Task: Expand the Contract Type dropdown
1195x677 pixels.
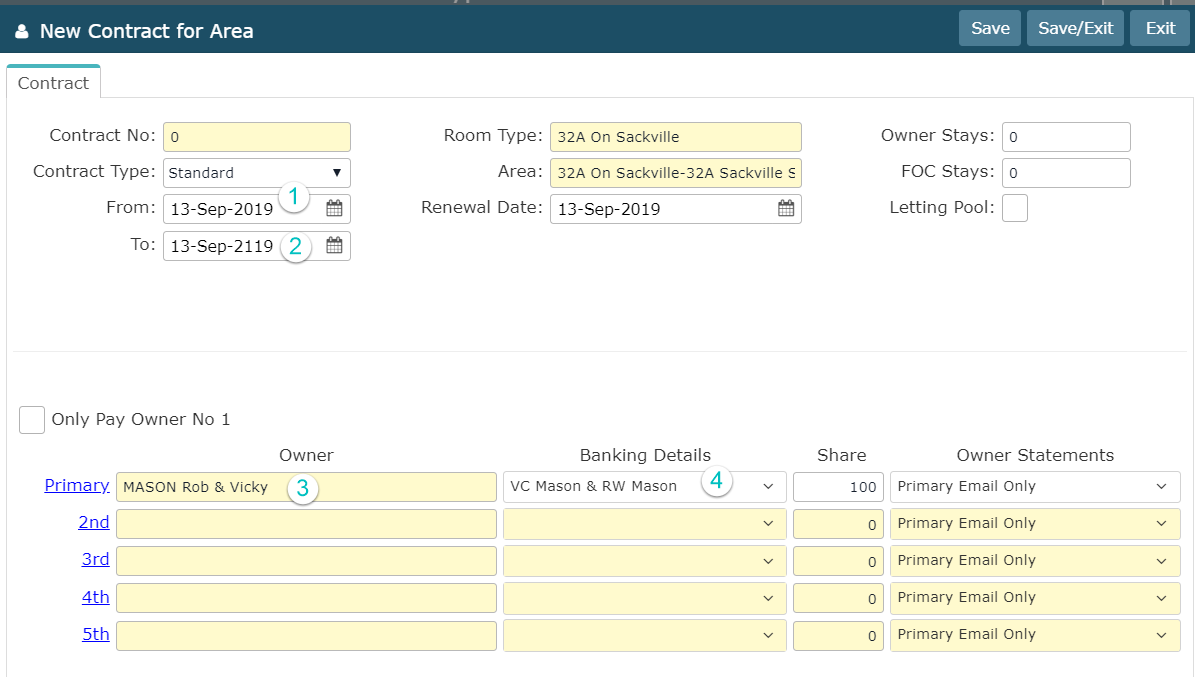Action: coord(257,173)
